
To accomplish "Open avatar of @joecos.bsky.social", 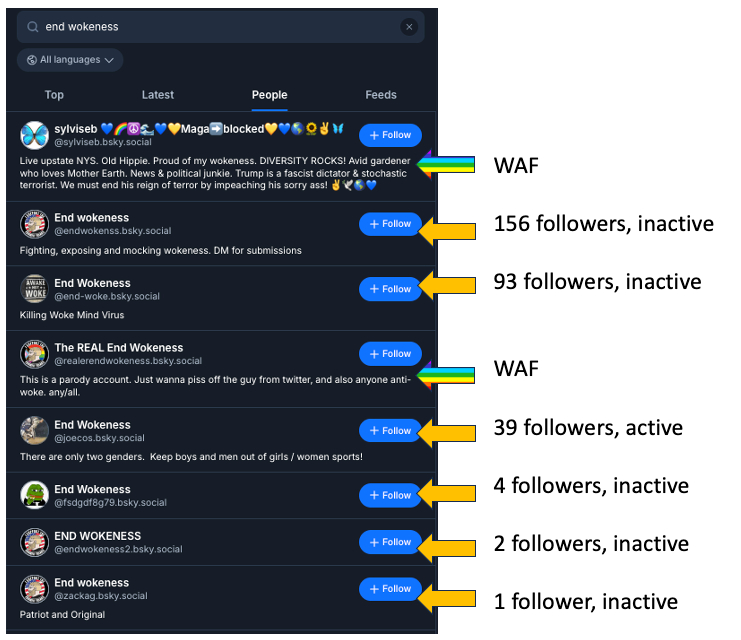I will 35,431.
